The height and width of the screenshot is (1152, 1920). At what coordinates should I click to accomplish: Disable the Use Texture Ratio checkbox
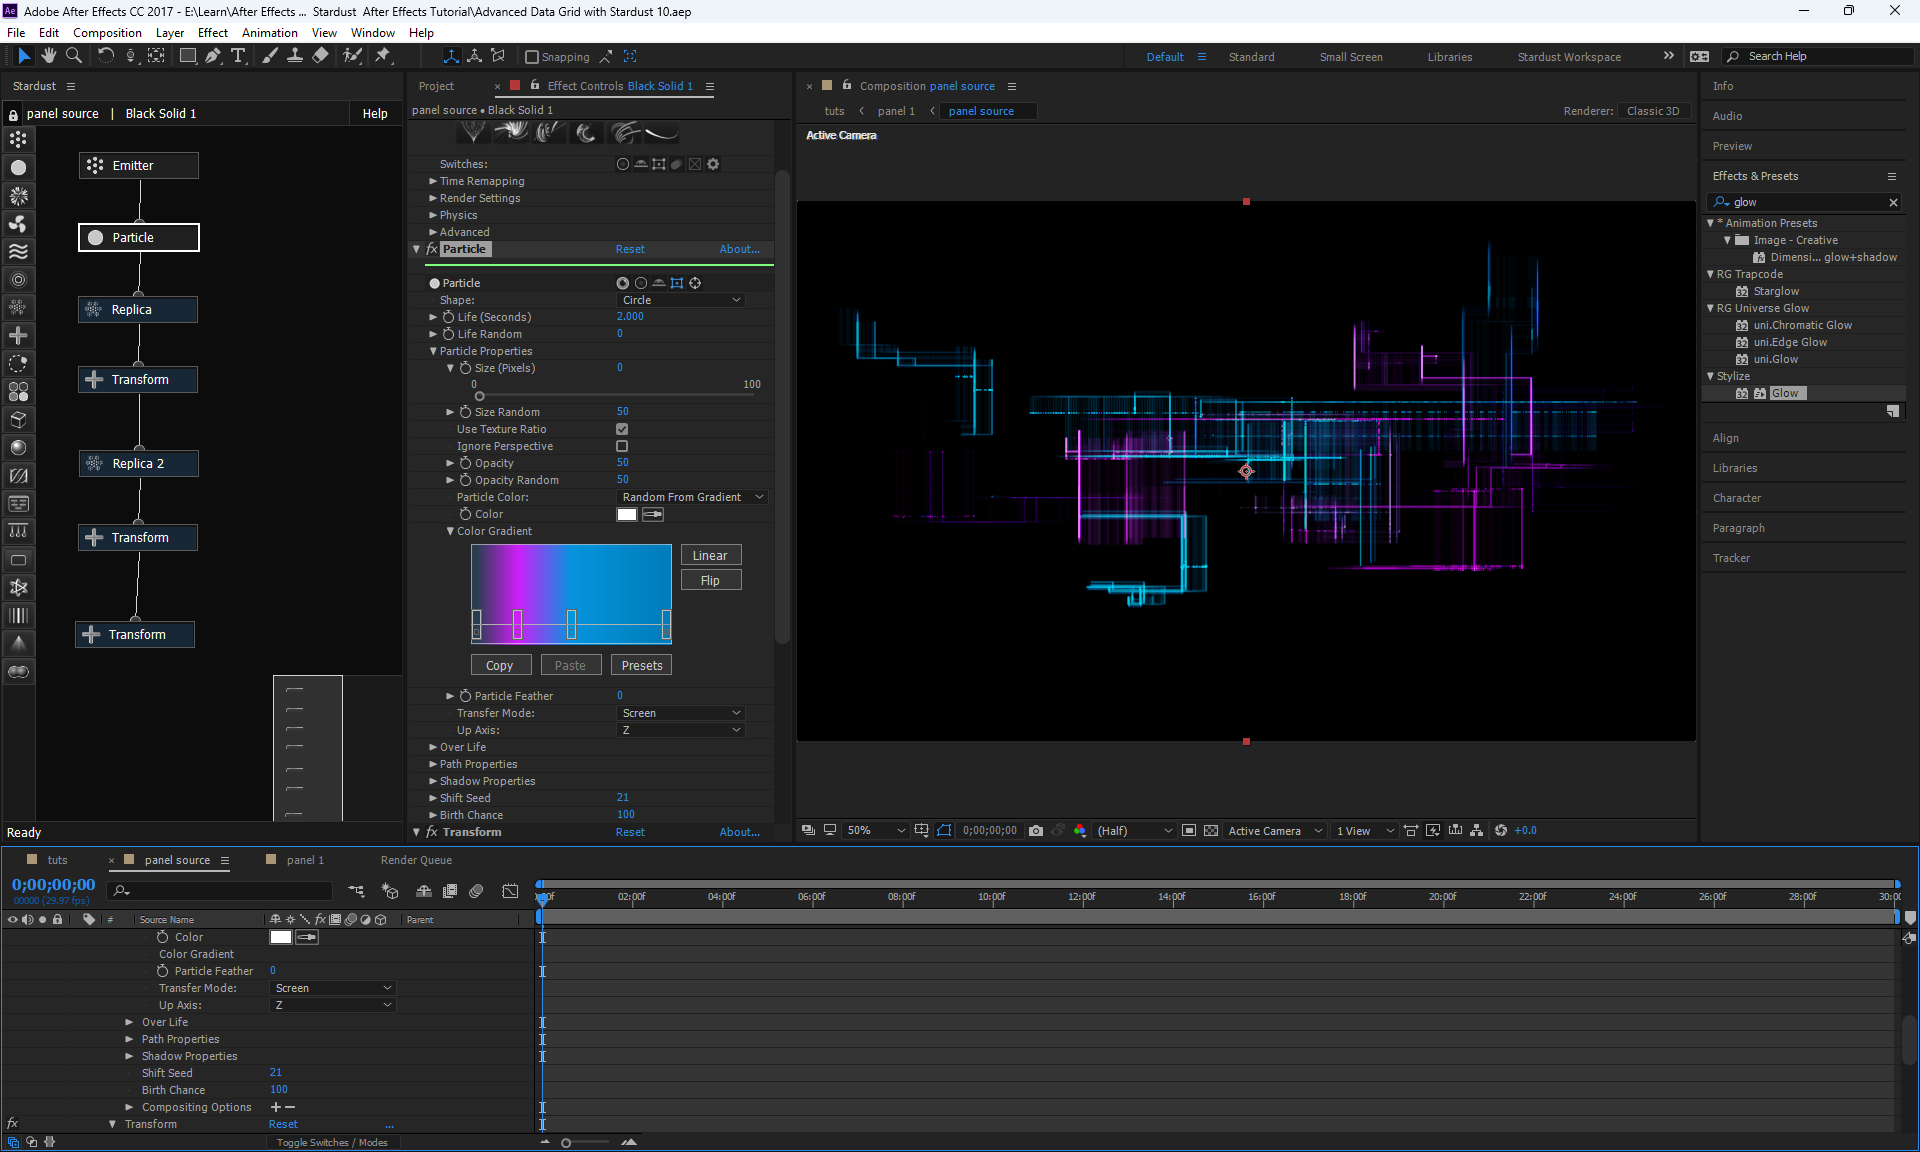point(622,429)
